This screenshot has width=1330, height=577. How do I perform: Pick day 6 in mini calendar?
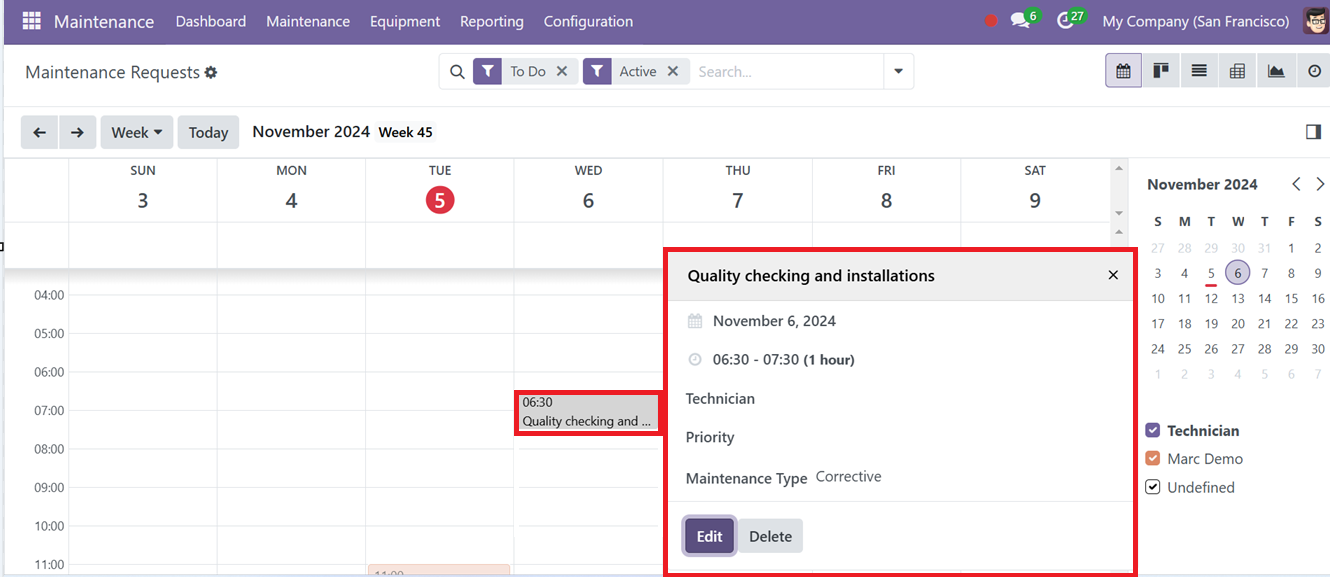point(1238,273)
